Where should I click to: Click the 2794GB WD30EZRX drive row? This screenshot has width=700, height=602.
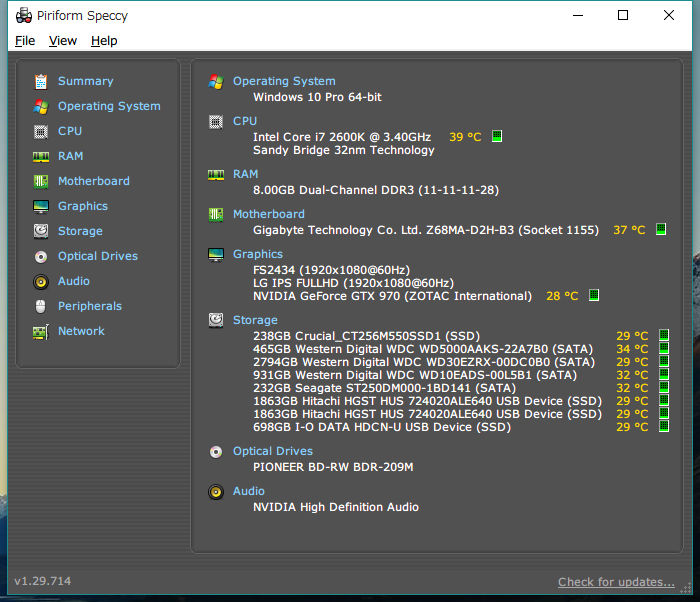(424, 362)
